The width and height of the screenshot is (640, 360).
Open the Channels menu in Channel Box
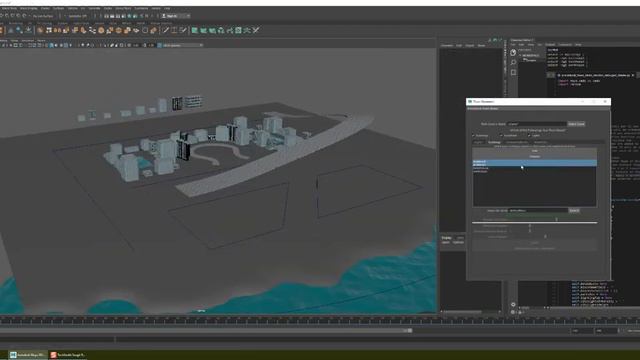(x=447, y=45)
